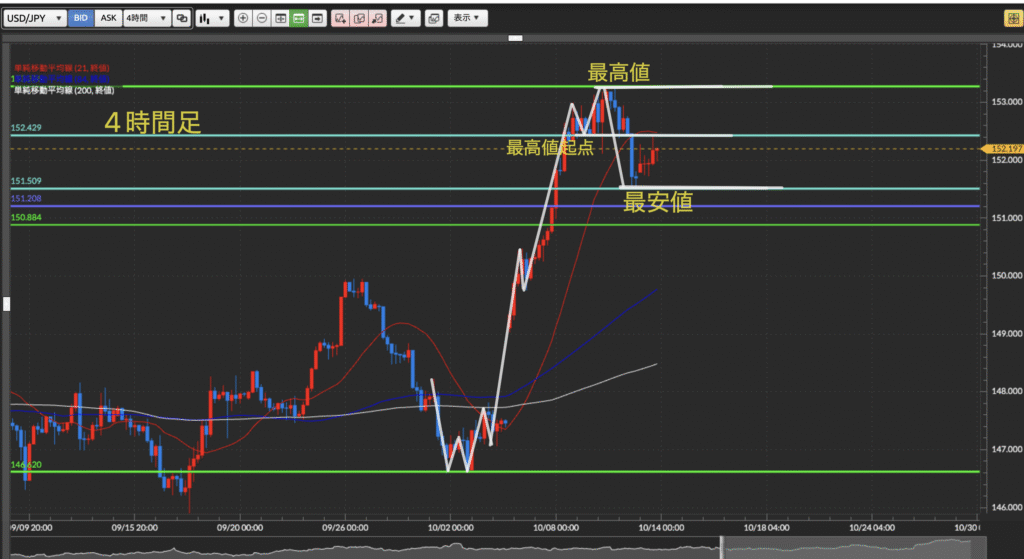Zoom in with the plus icon

pos(243,18)
